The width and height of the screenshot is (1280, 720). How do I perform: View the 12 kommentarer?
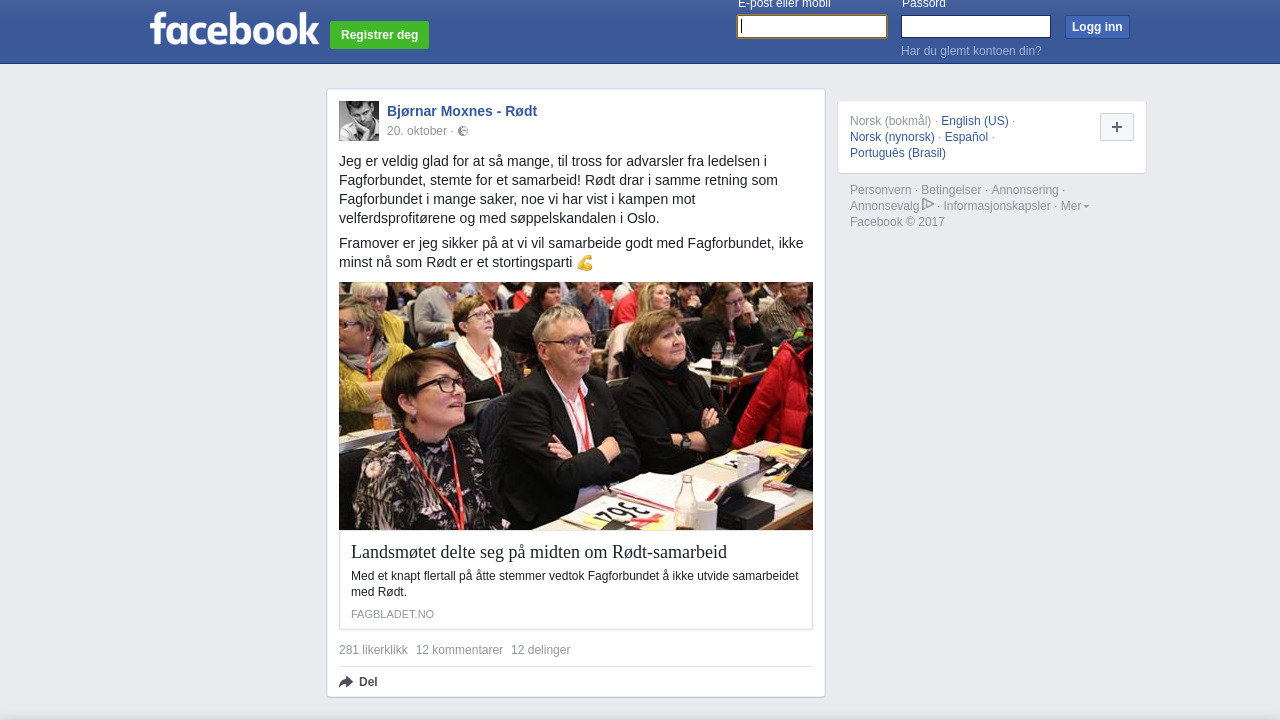click(x=459, y=650)
